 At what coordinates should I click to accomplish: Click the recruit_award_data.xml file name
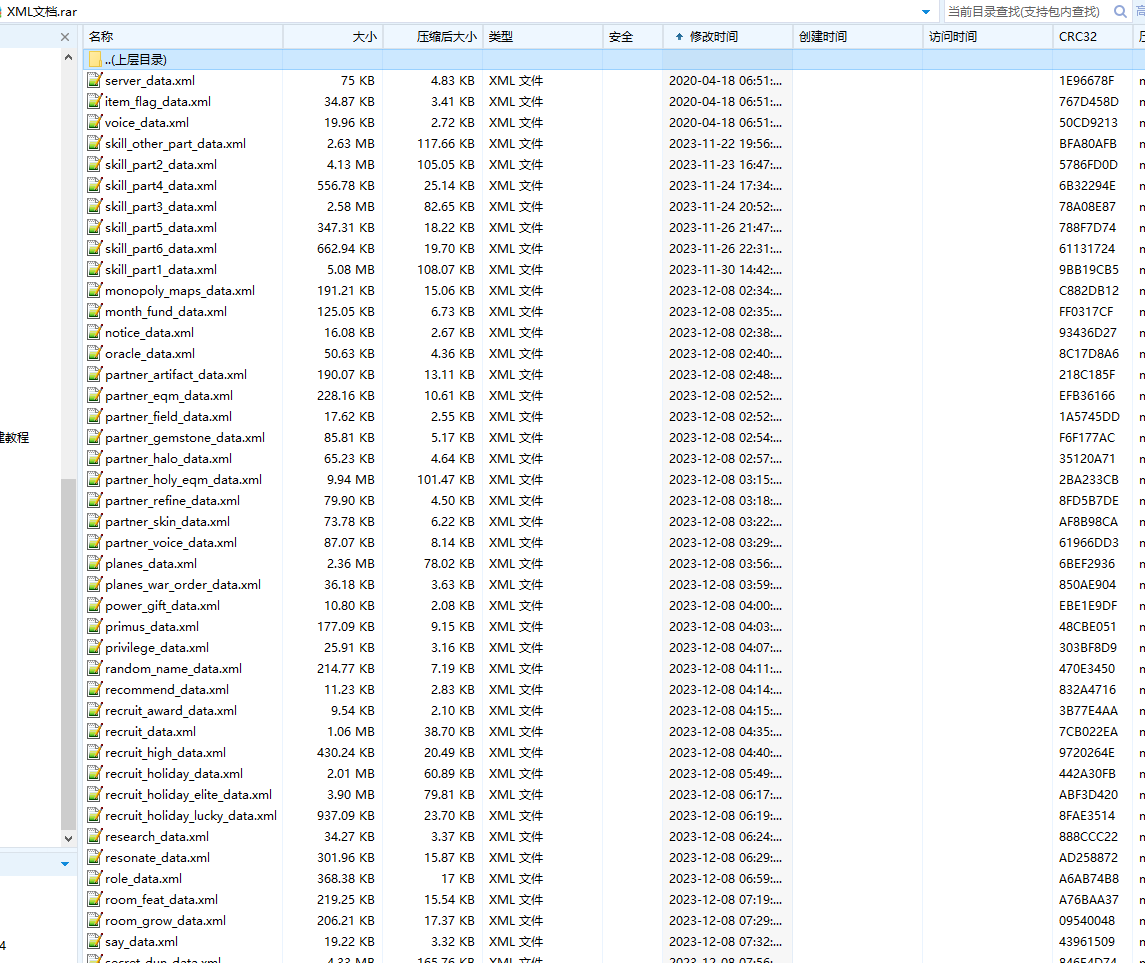pyautogui.click(x=171, y=710)
